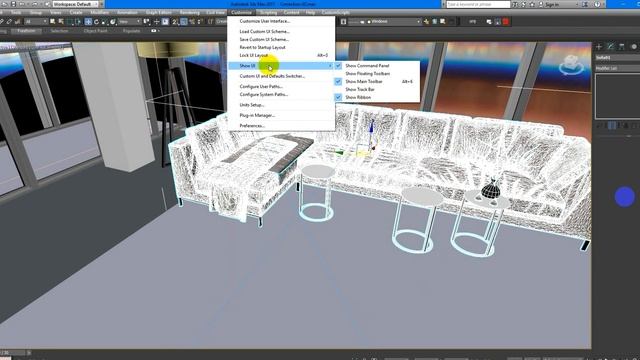Click the Use Pivot Point Center icon

coord(147,22)
